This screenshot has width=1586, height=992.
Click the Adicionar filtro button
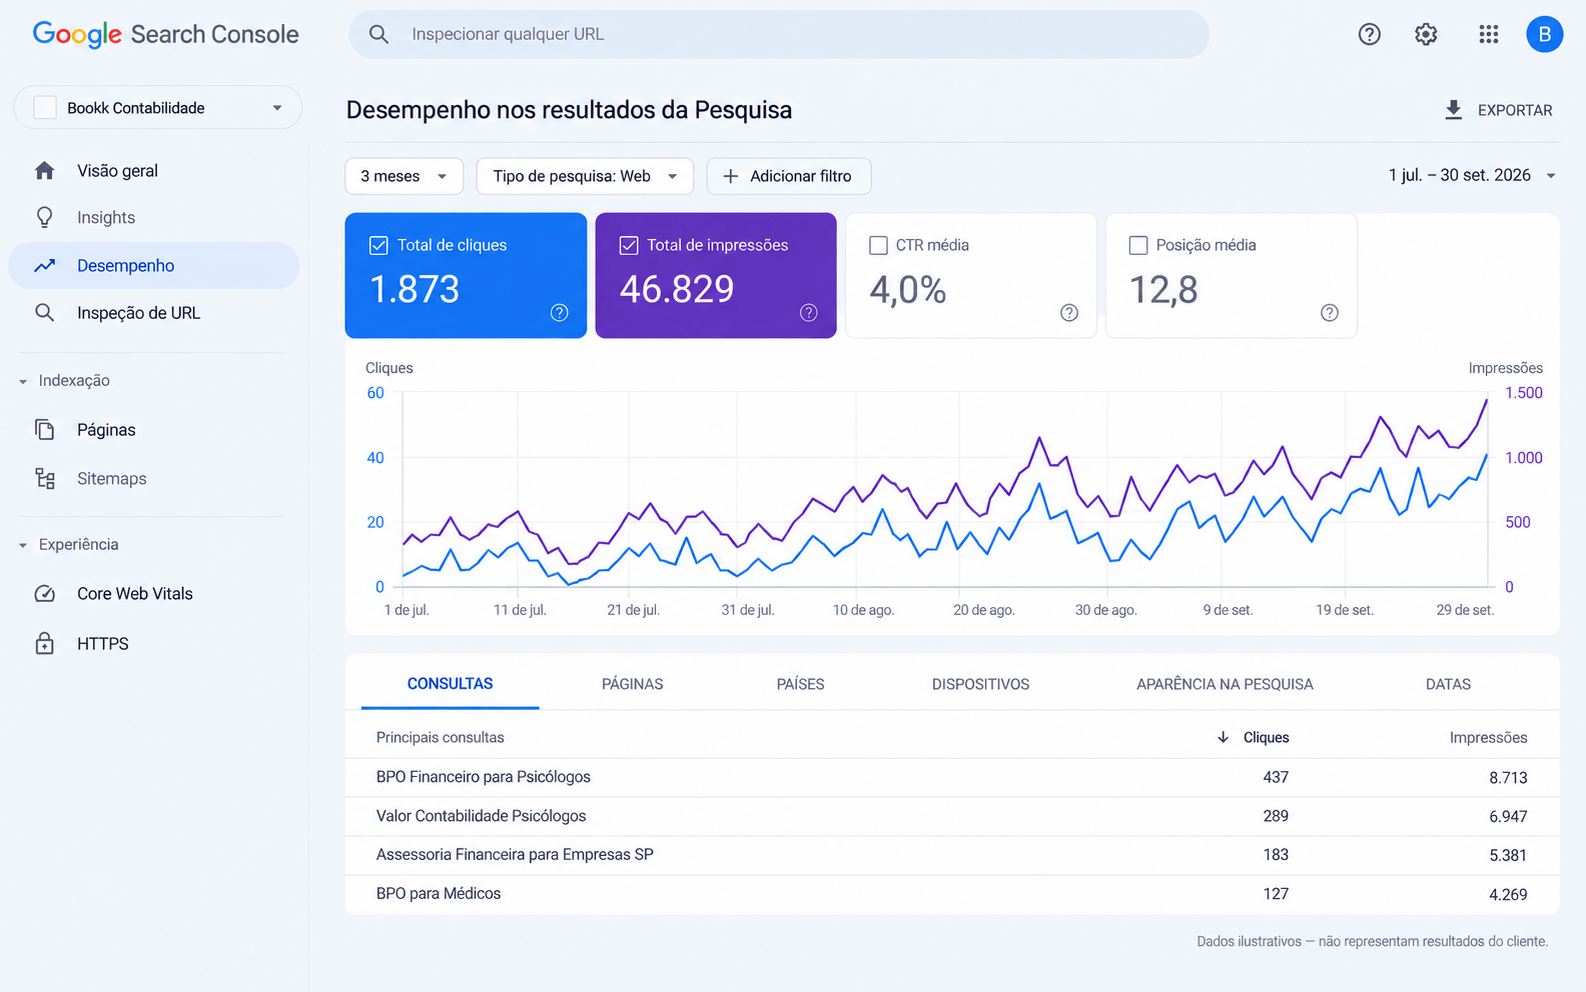tap(789, 176)
